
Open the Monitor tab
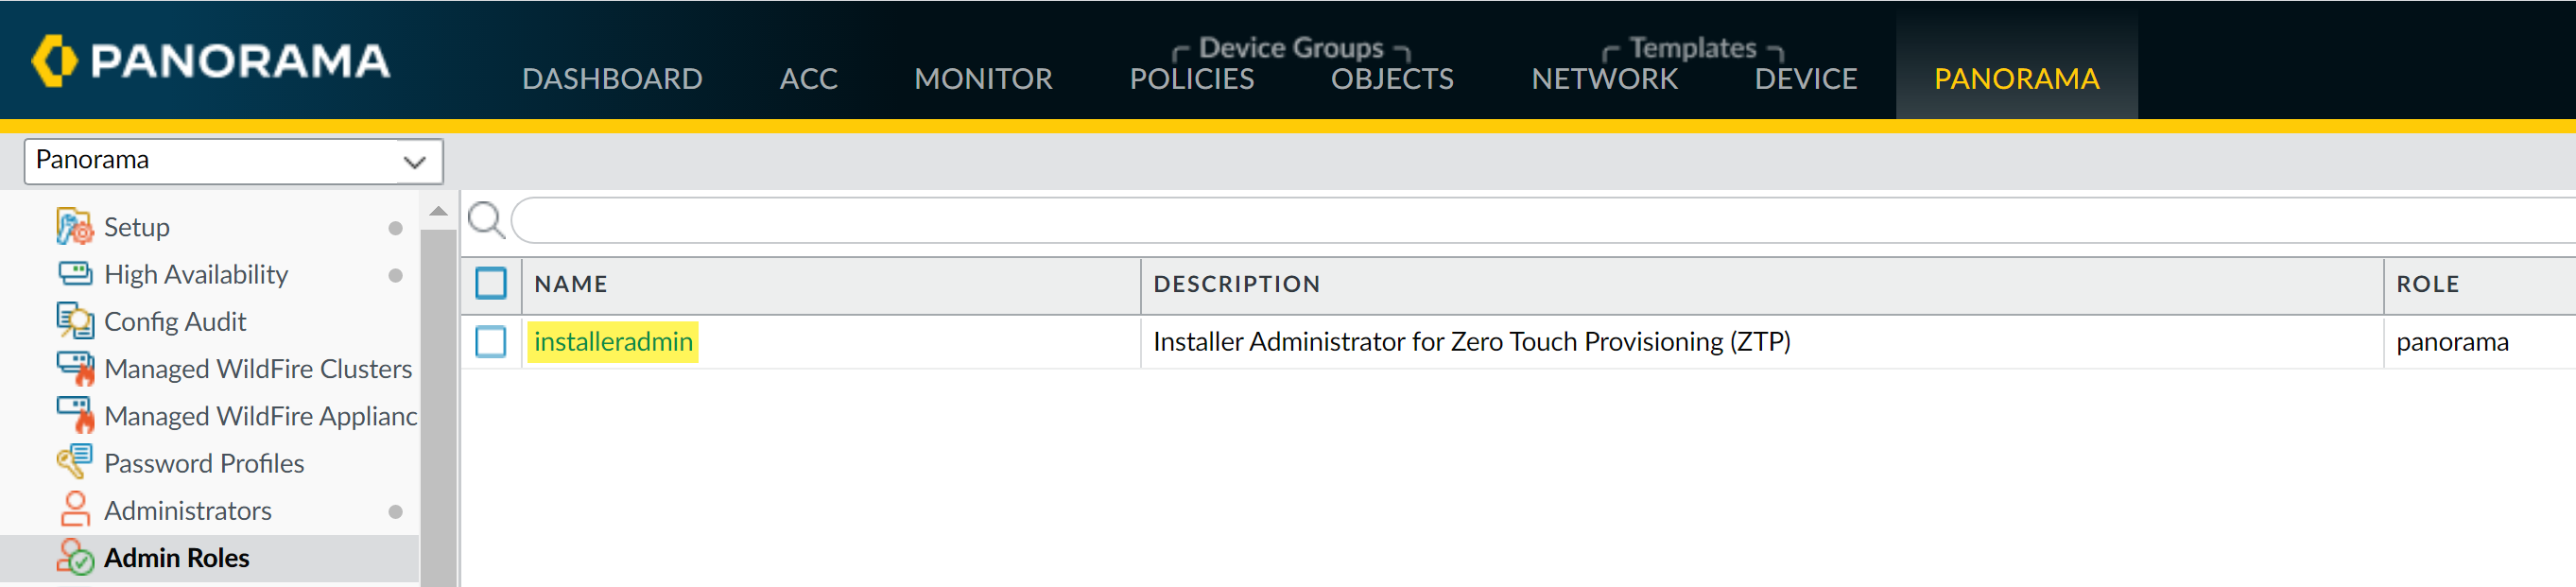pyautogui.click(x=983, y=79)
